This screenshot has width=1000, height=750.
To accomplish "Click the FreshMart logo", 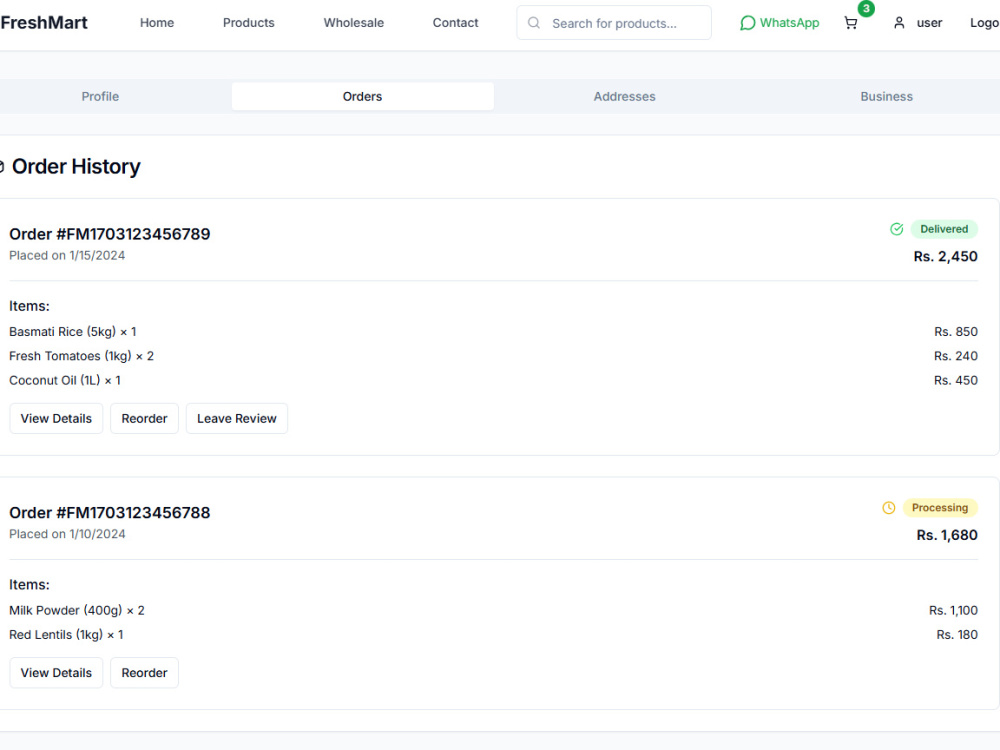I will coord(44,23).
